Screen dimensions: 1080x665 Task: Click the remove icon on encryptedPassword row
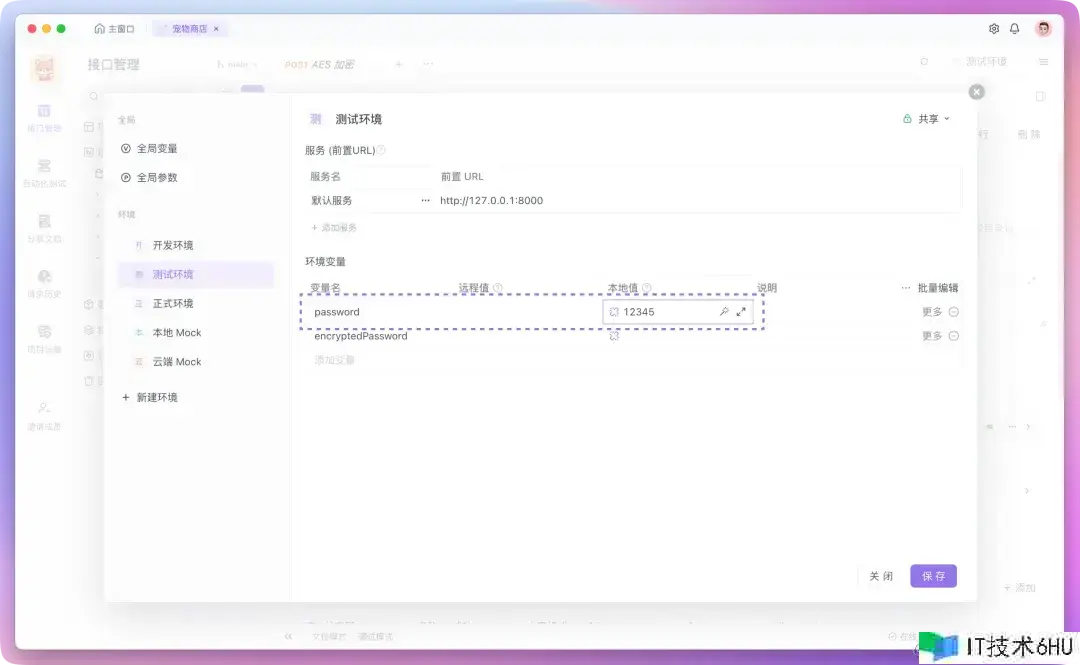pos(953,336)
